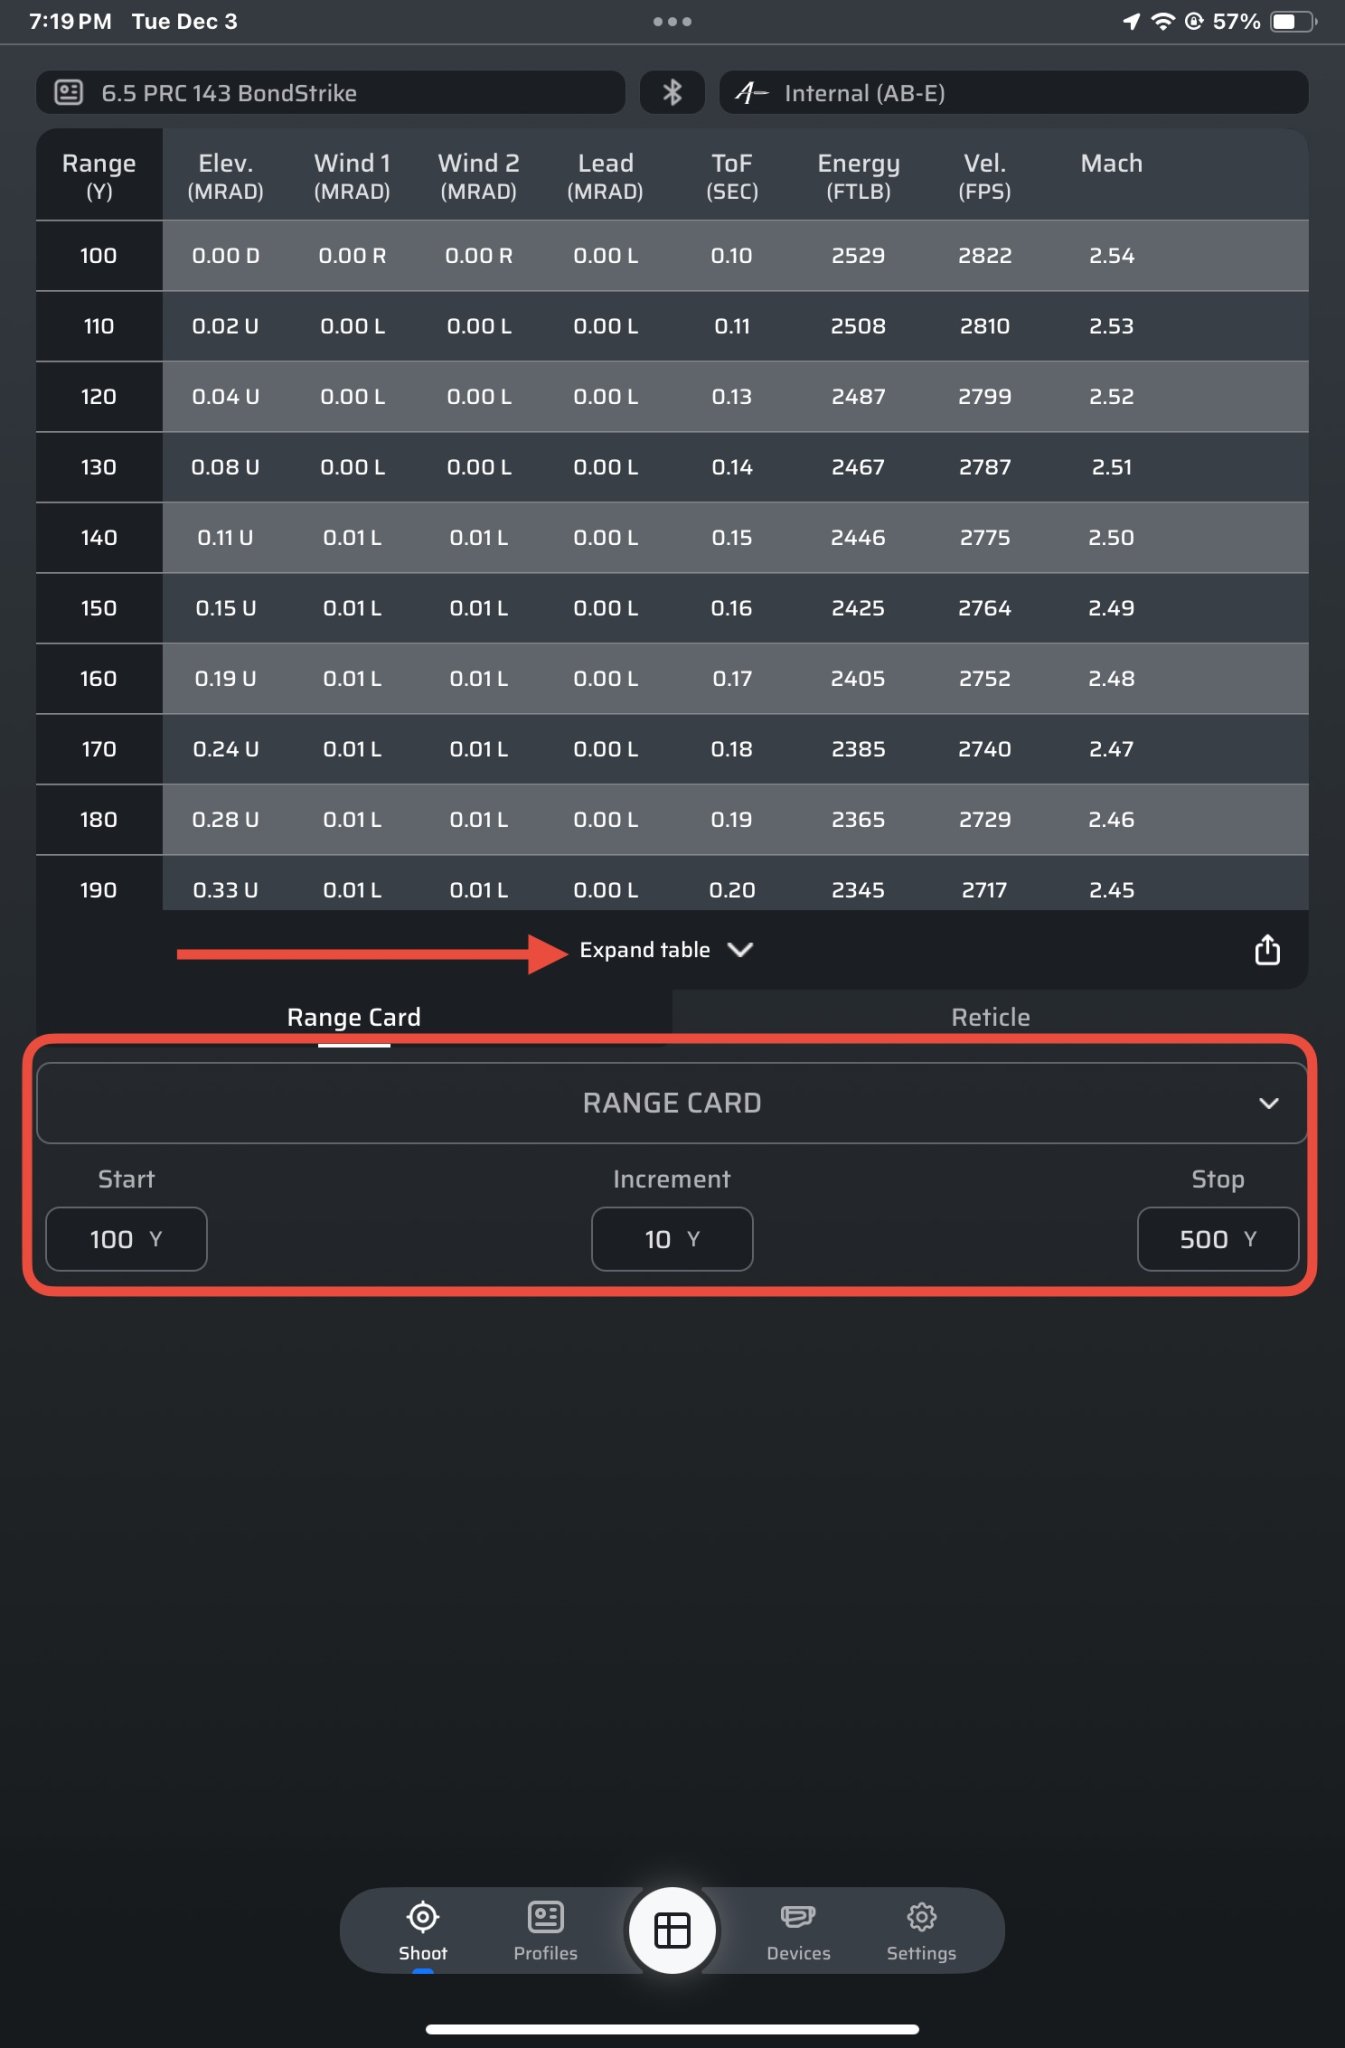Open the Devices icon in bottom bar
The height and width of the screenshot is (2048, 1345).
[x=798, y=1917]
